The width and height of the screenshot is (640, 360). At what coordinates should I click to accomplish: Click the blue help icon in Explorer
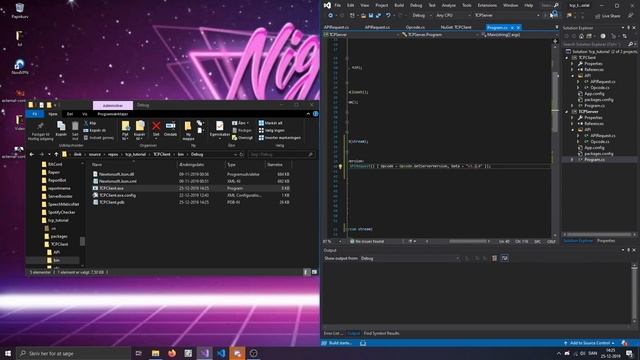[x=316, y=114]
